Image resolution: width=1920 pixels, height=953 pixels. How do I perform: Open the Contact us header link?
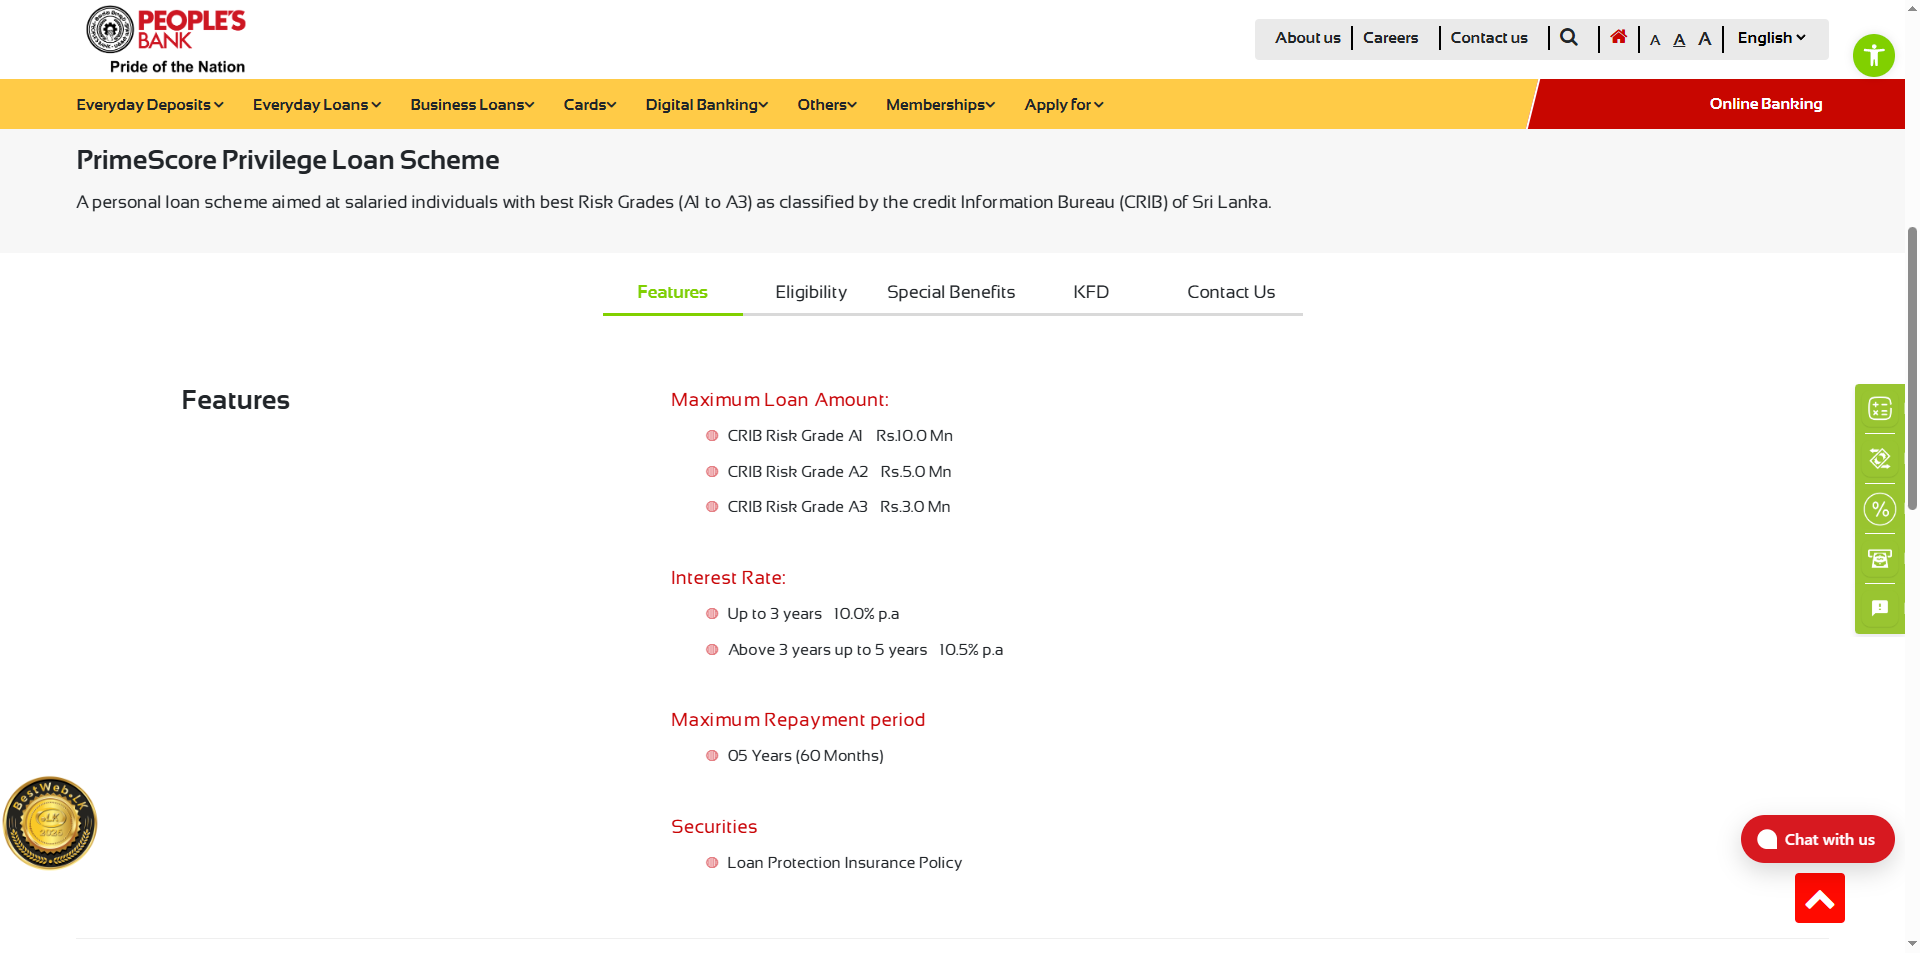1489,38
